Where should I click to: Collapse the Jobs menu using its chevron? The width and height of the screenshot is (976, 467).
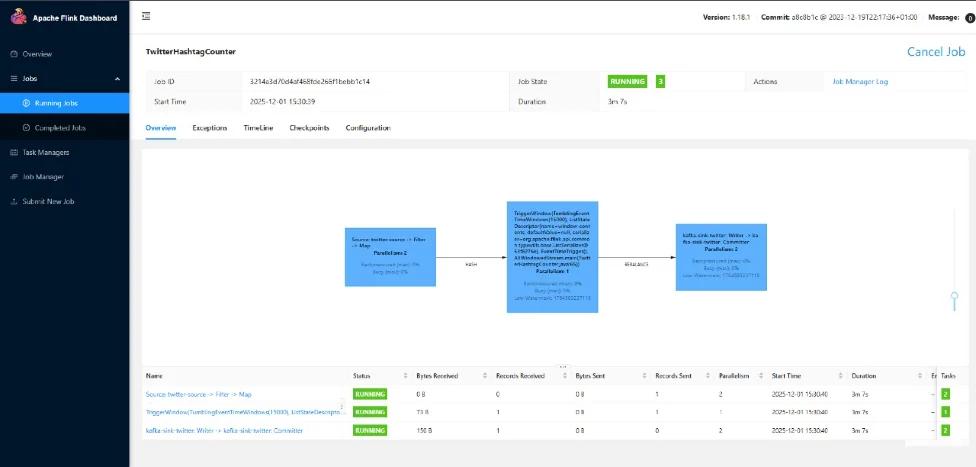118,79
